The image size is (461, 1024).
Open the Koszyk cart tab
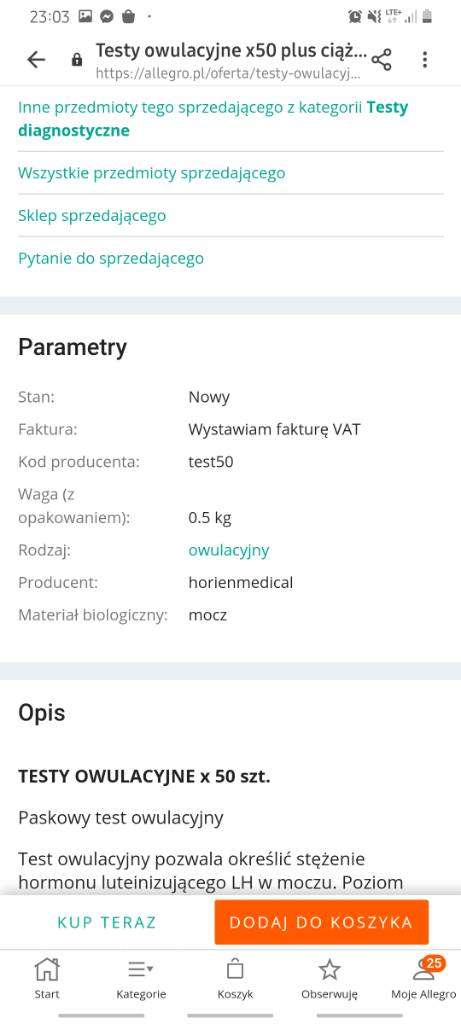point(235,978)
